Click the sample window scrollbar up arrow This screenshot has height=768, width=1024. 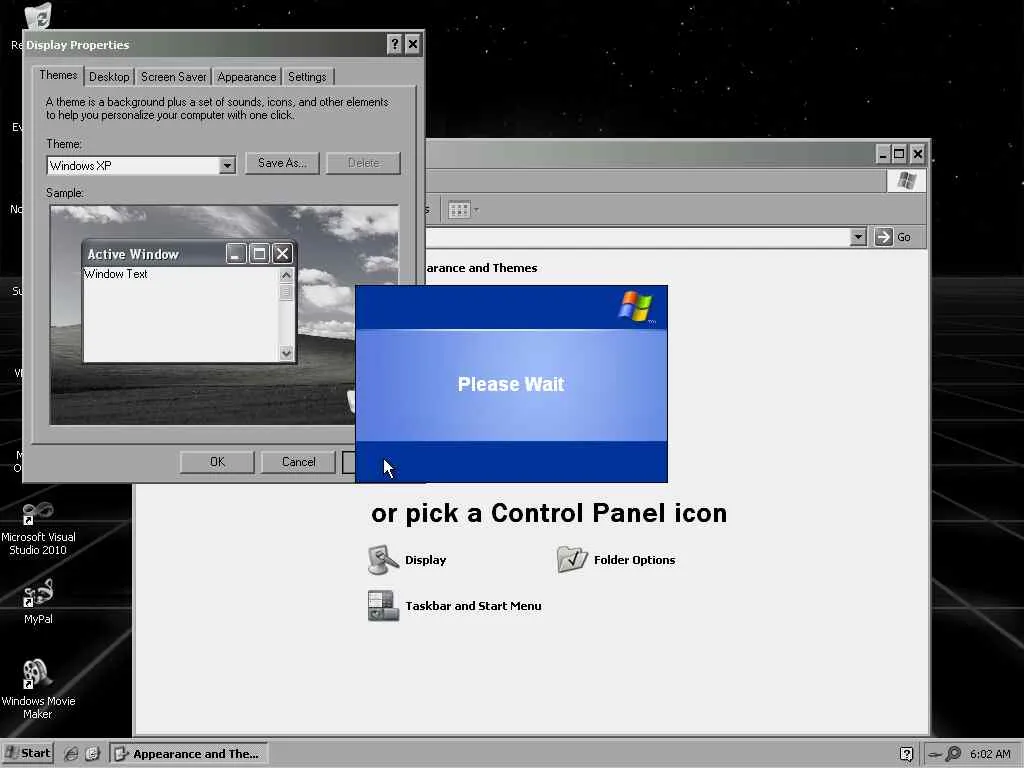click(286, 275)
